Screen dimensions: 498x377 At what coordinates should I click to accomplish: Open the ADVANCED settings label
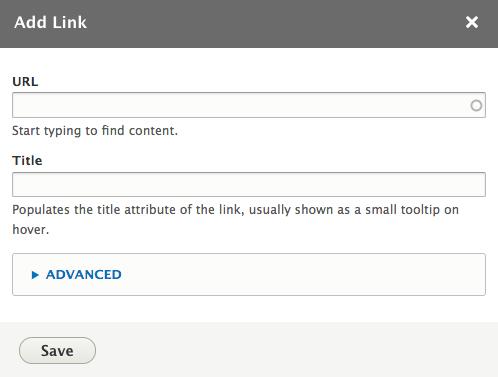84,275
